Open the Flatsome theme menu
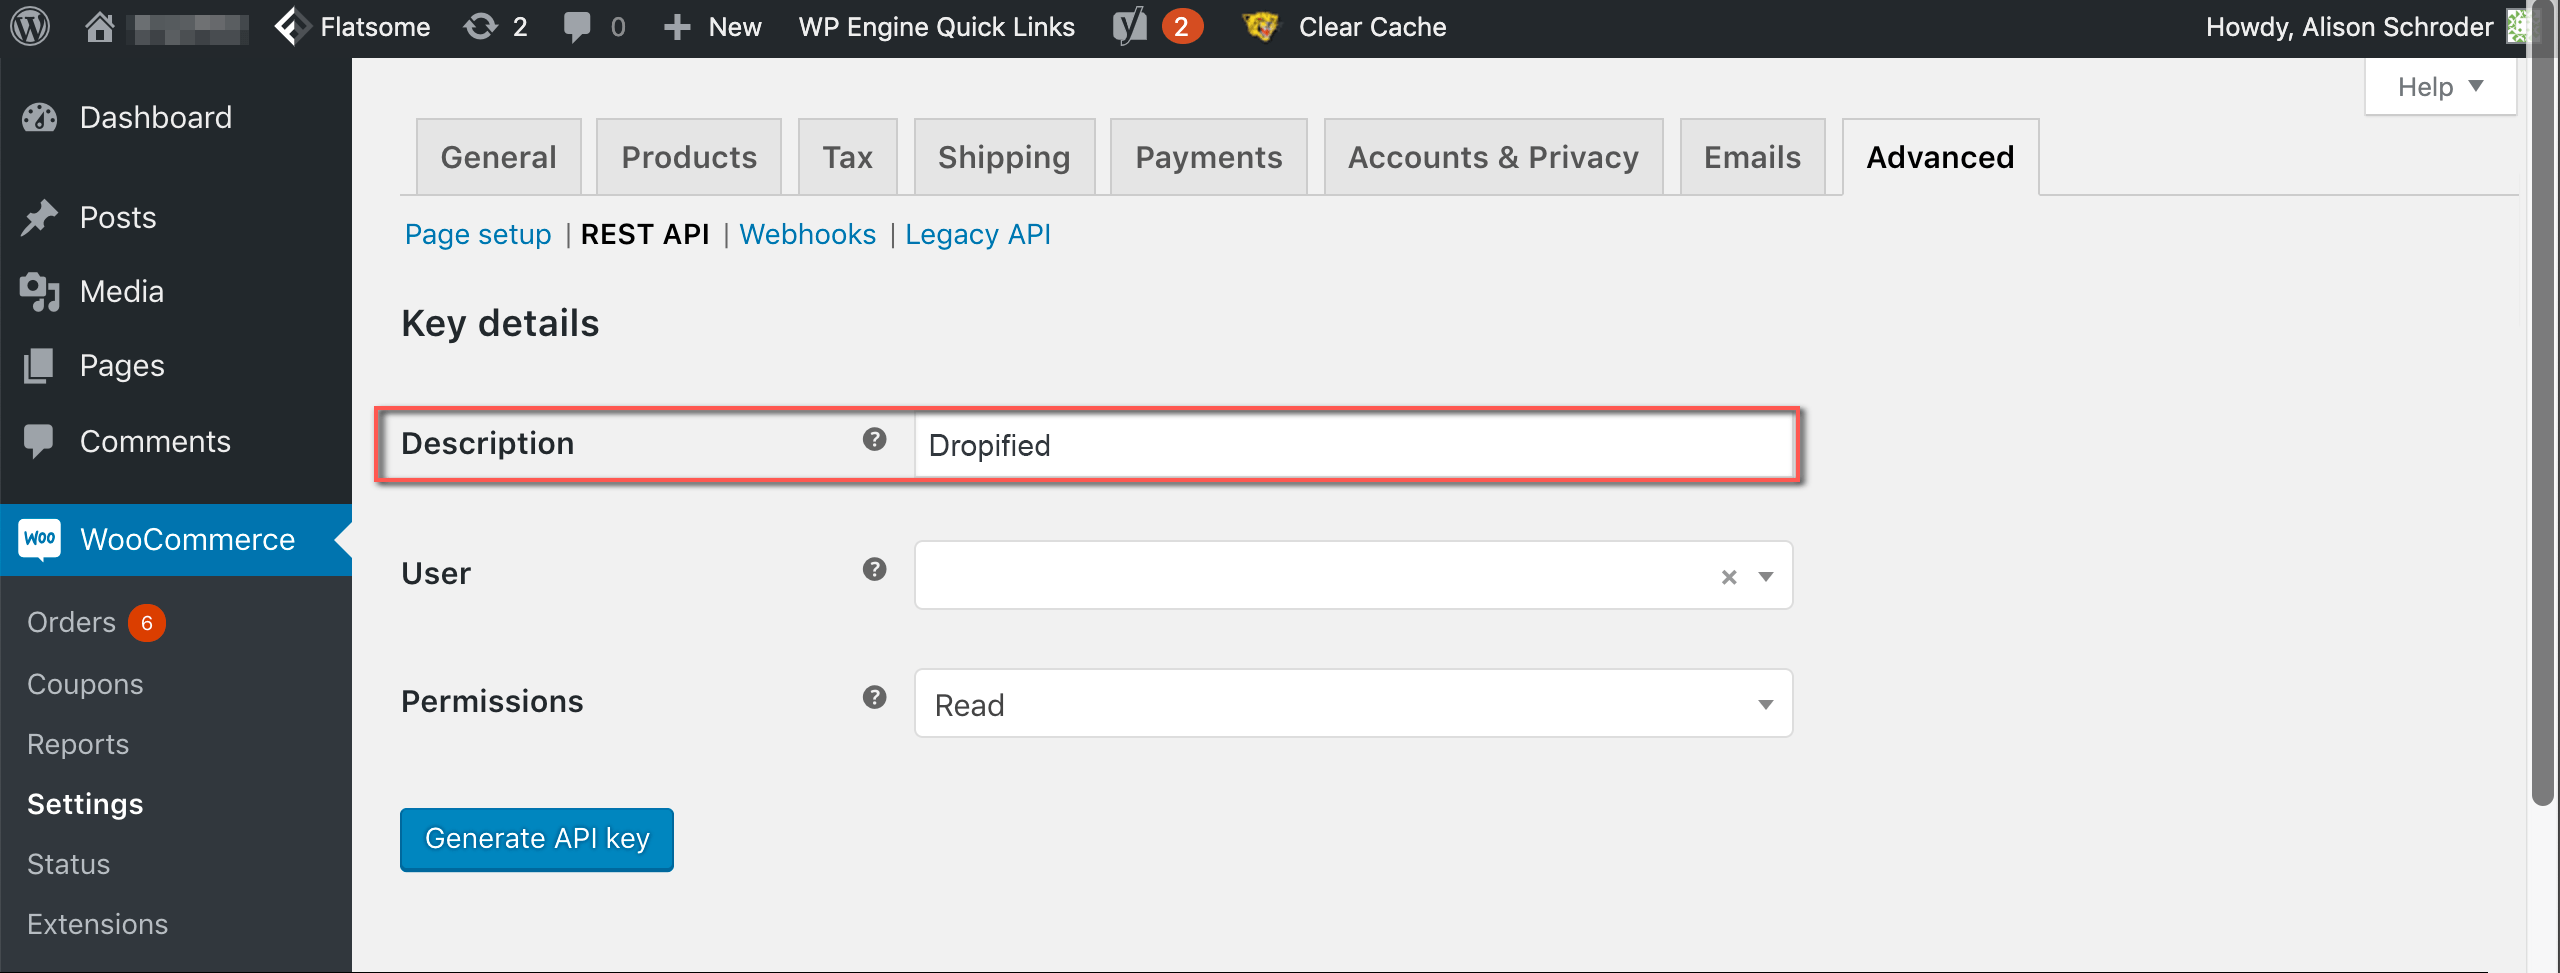This screenshot has width=2560, height=973. 352,27
